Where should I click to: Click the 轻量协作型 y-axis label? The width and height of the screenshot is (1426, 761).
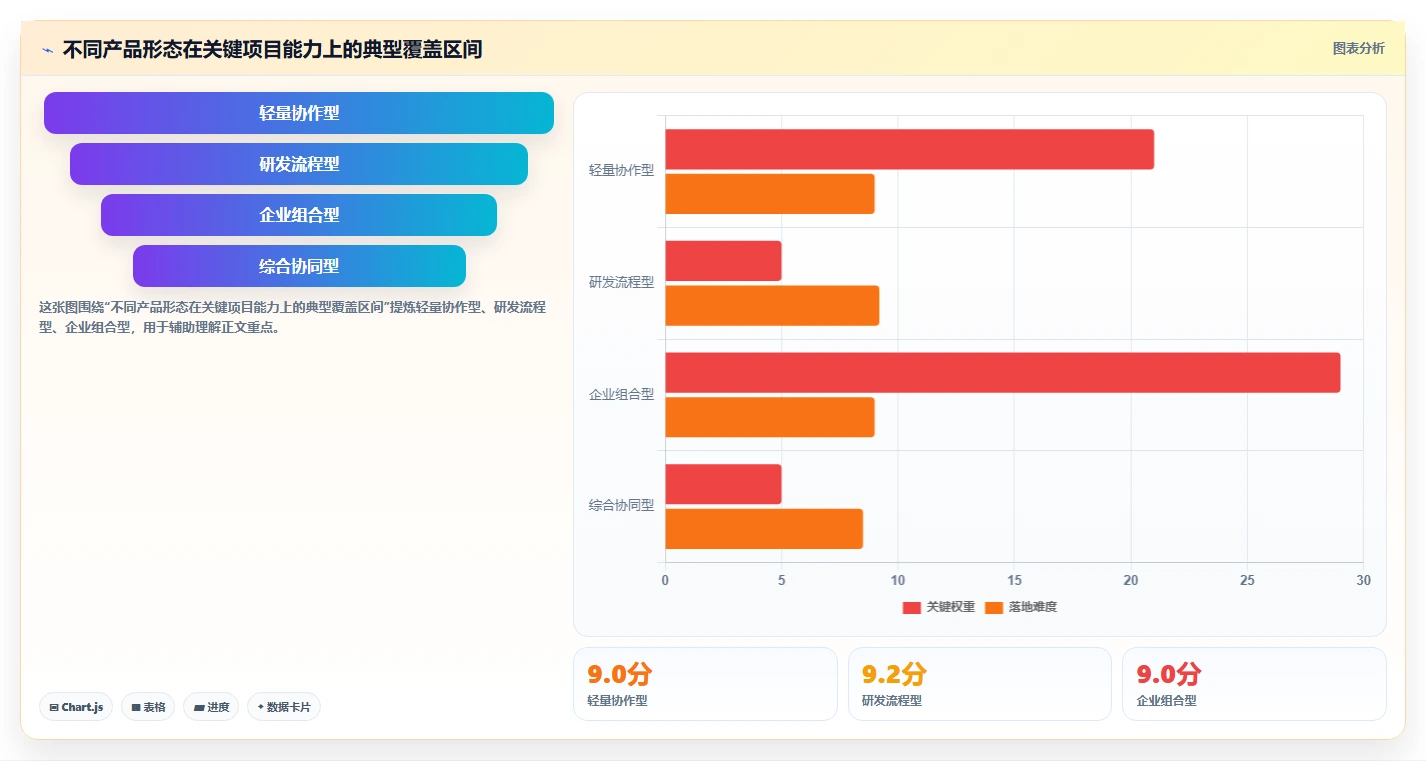click(x=621, y=171)
